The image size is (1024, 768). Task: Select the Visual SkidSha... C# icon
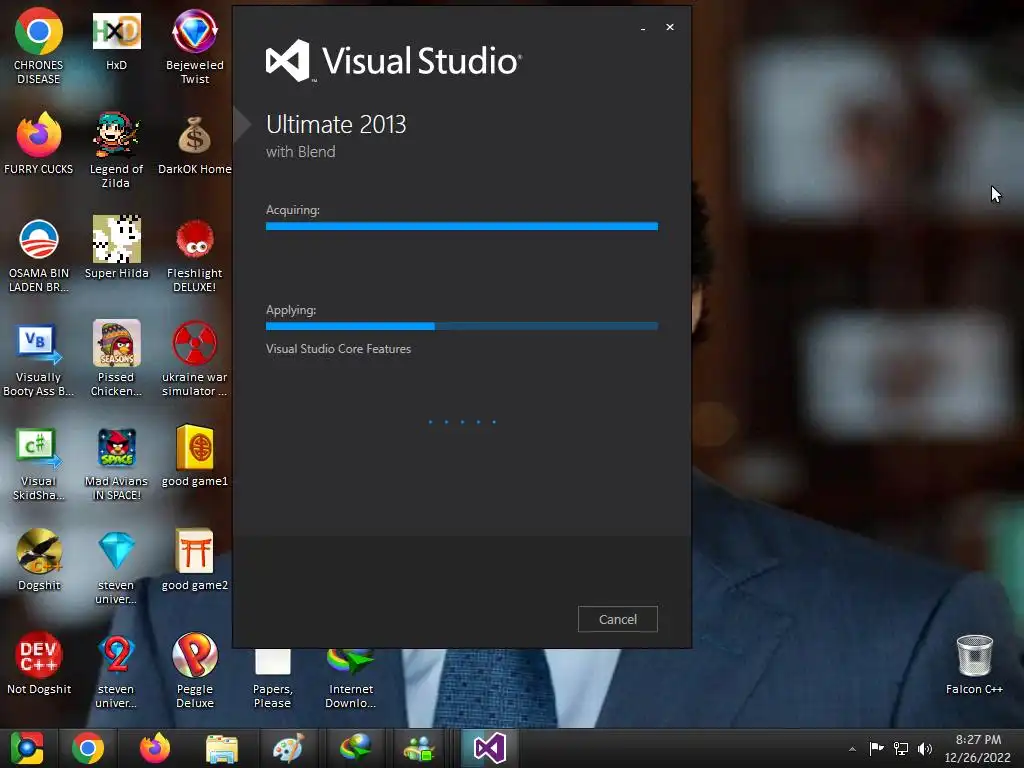click(x=39, y=463)
